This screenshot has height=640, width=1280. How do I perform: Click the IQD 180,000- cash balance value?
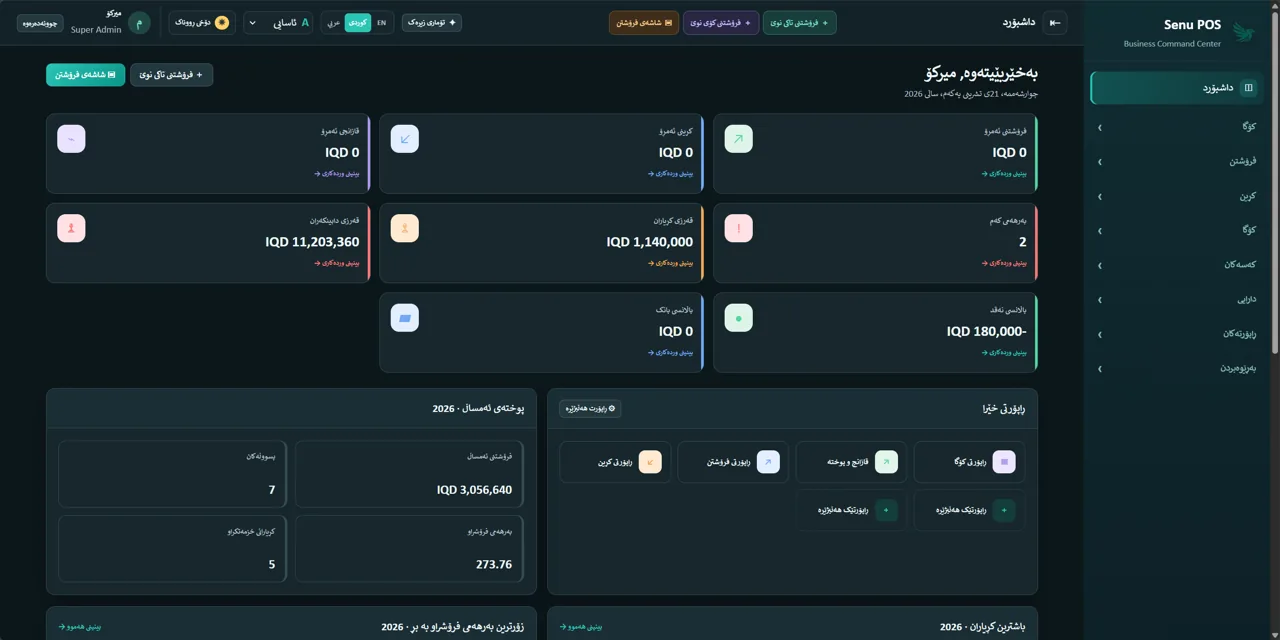pos(986,331)
